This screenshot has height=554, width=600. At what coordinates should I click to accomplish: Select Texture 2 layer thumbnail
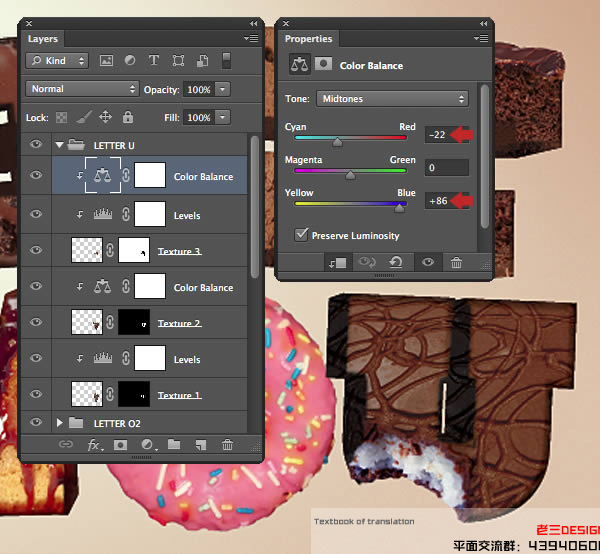87,322
